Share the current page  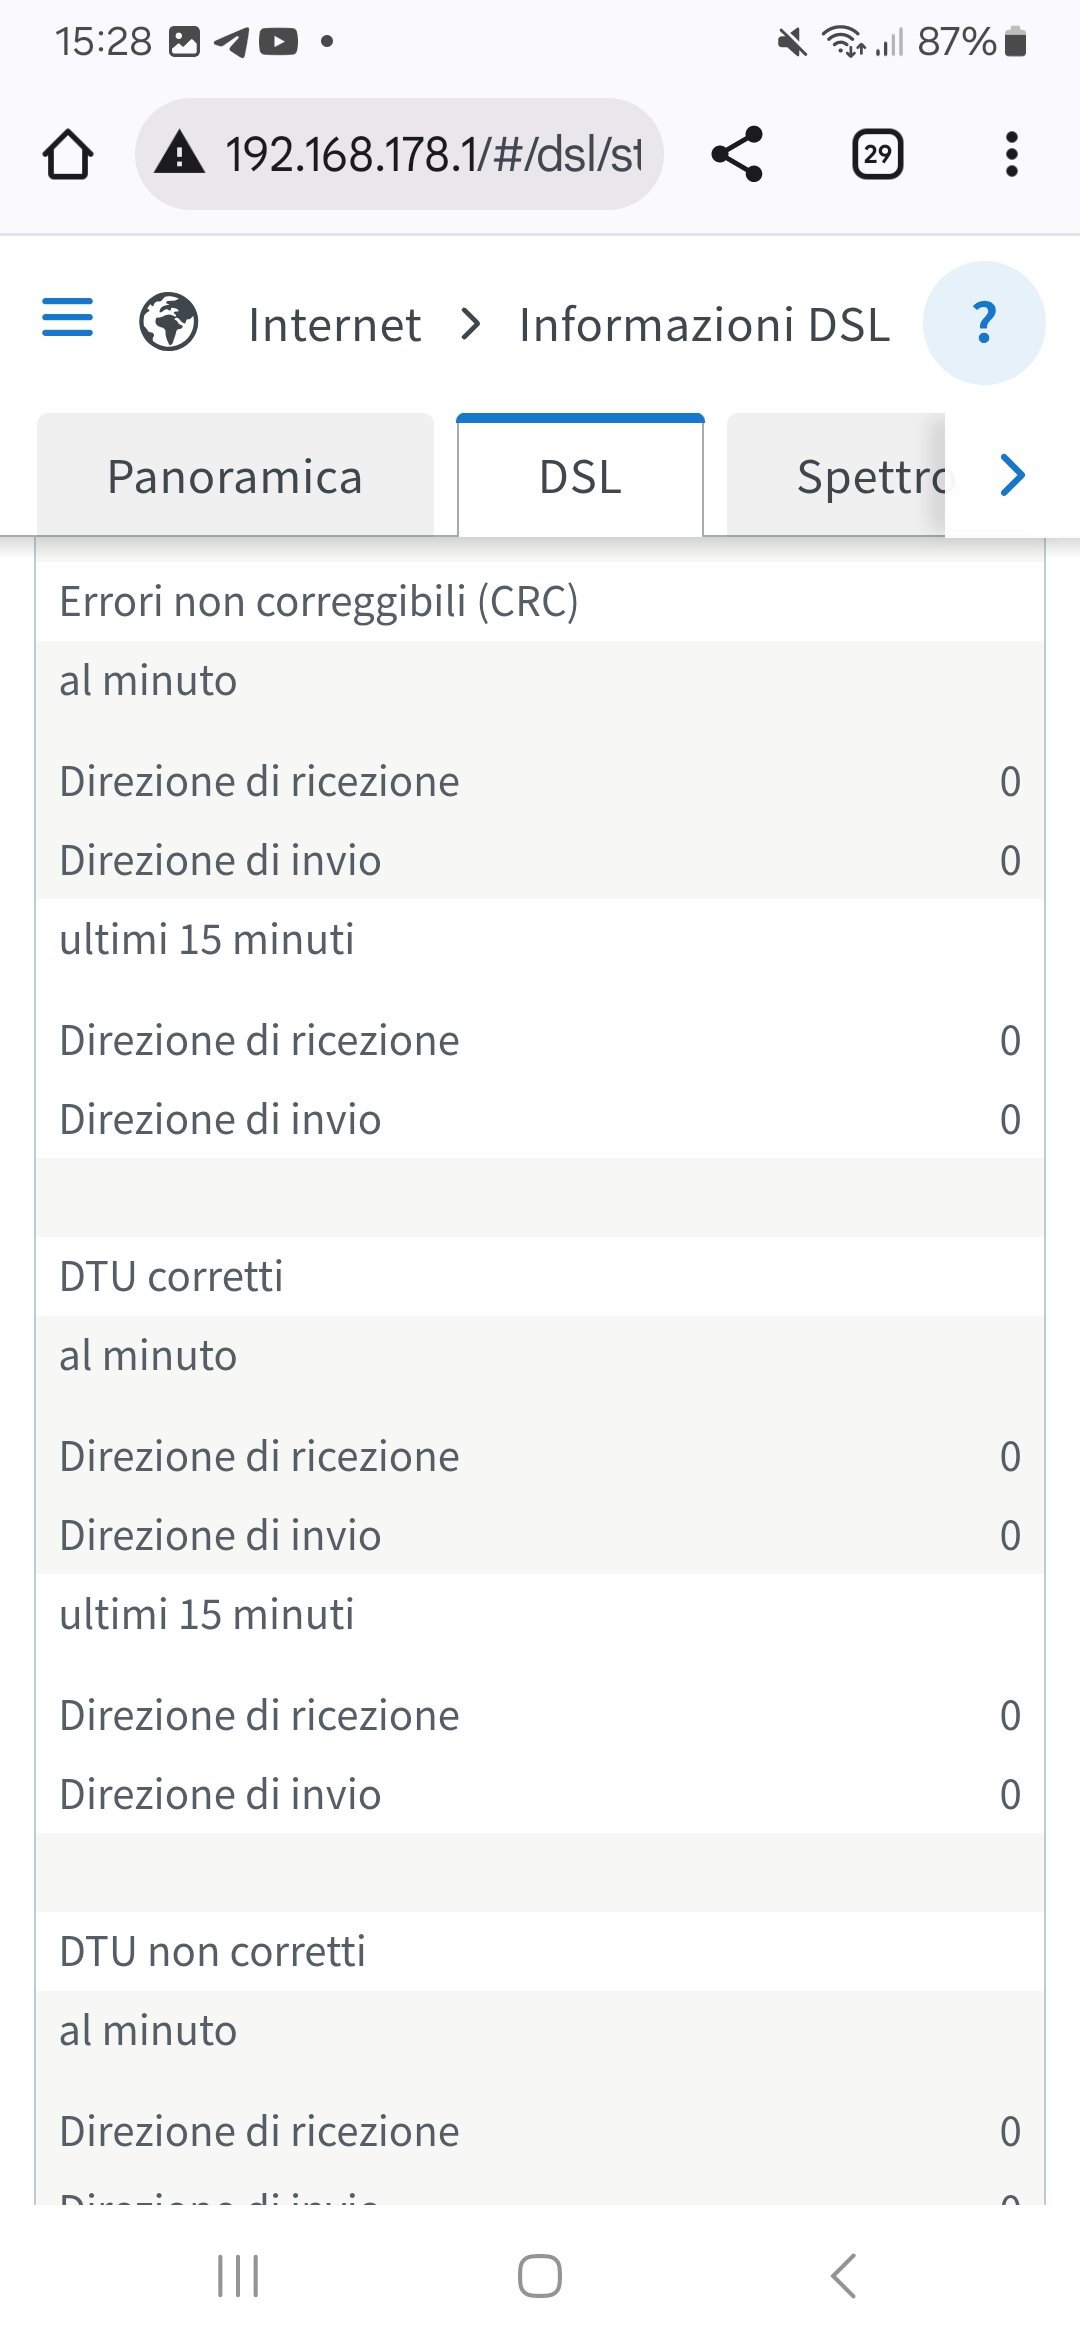737,154
